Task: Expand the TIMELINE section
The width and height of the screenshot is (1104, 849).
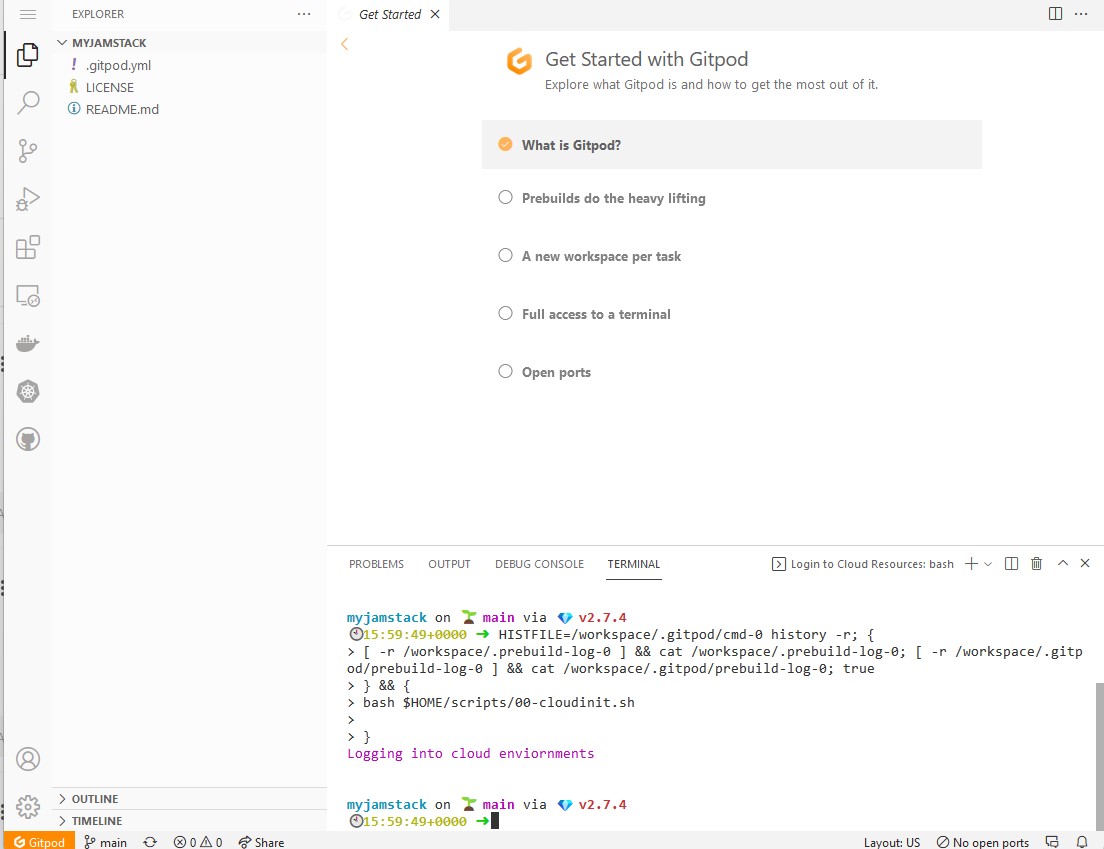Action: (x=189, y=821)
